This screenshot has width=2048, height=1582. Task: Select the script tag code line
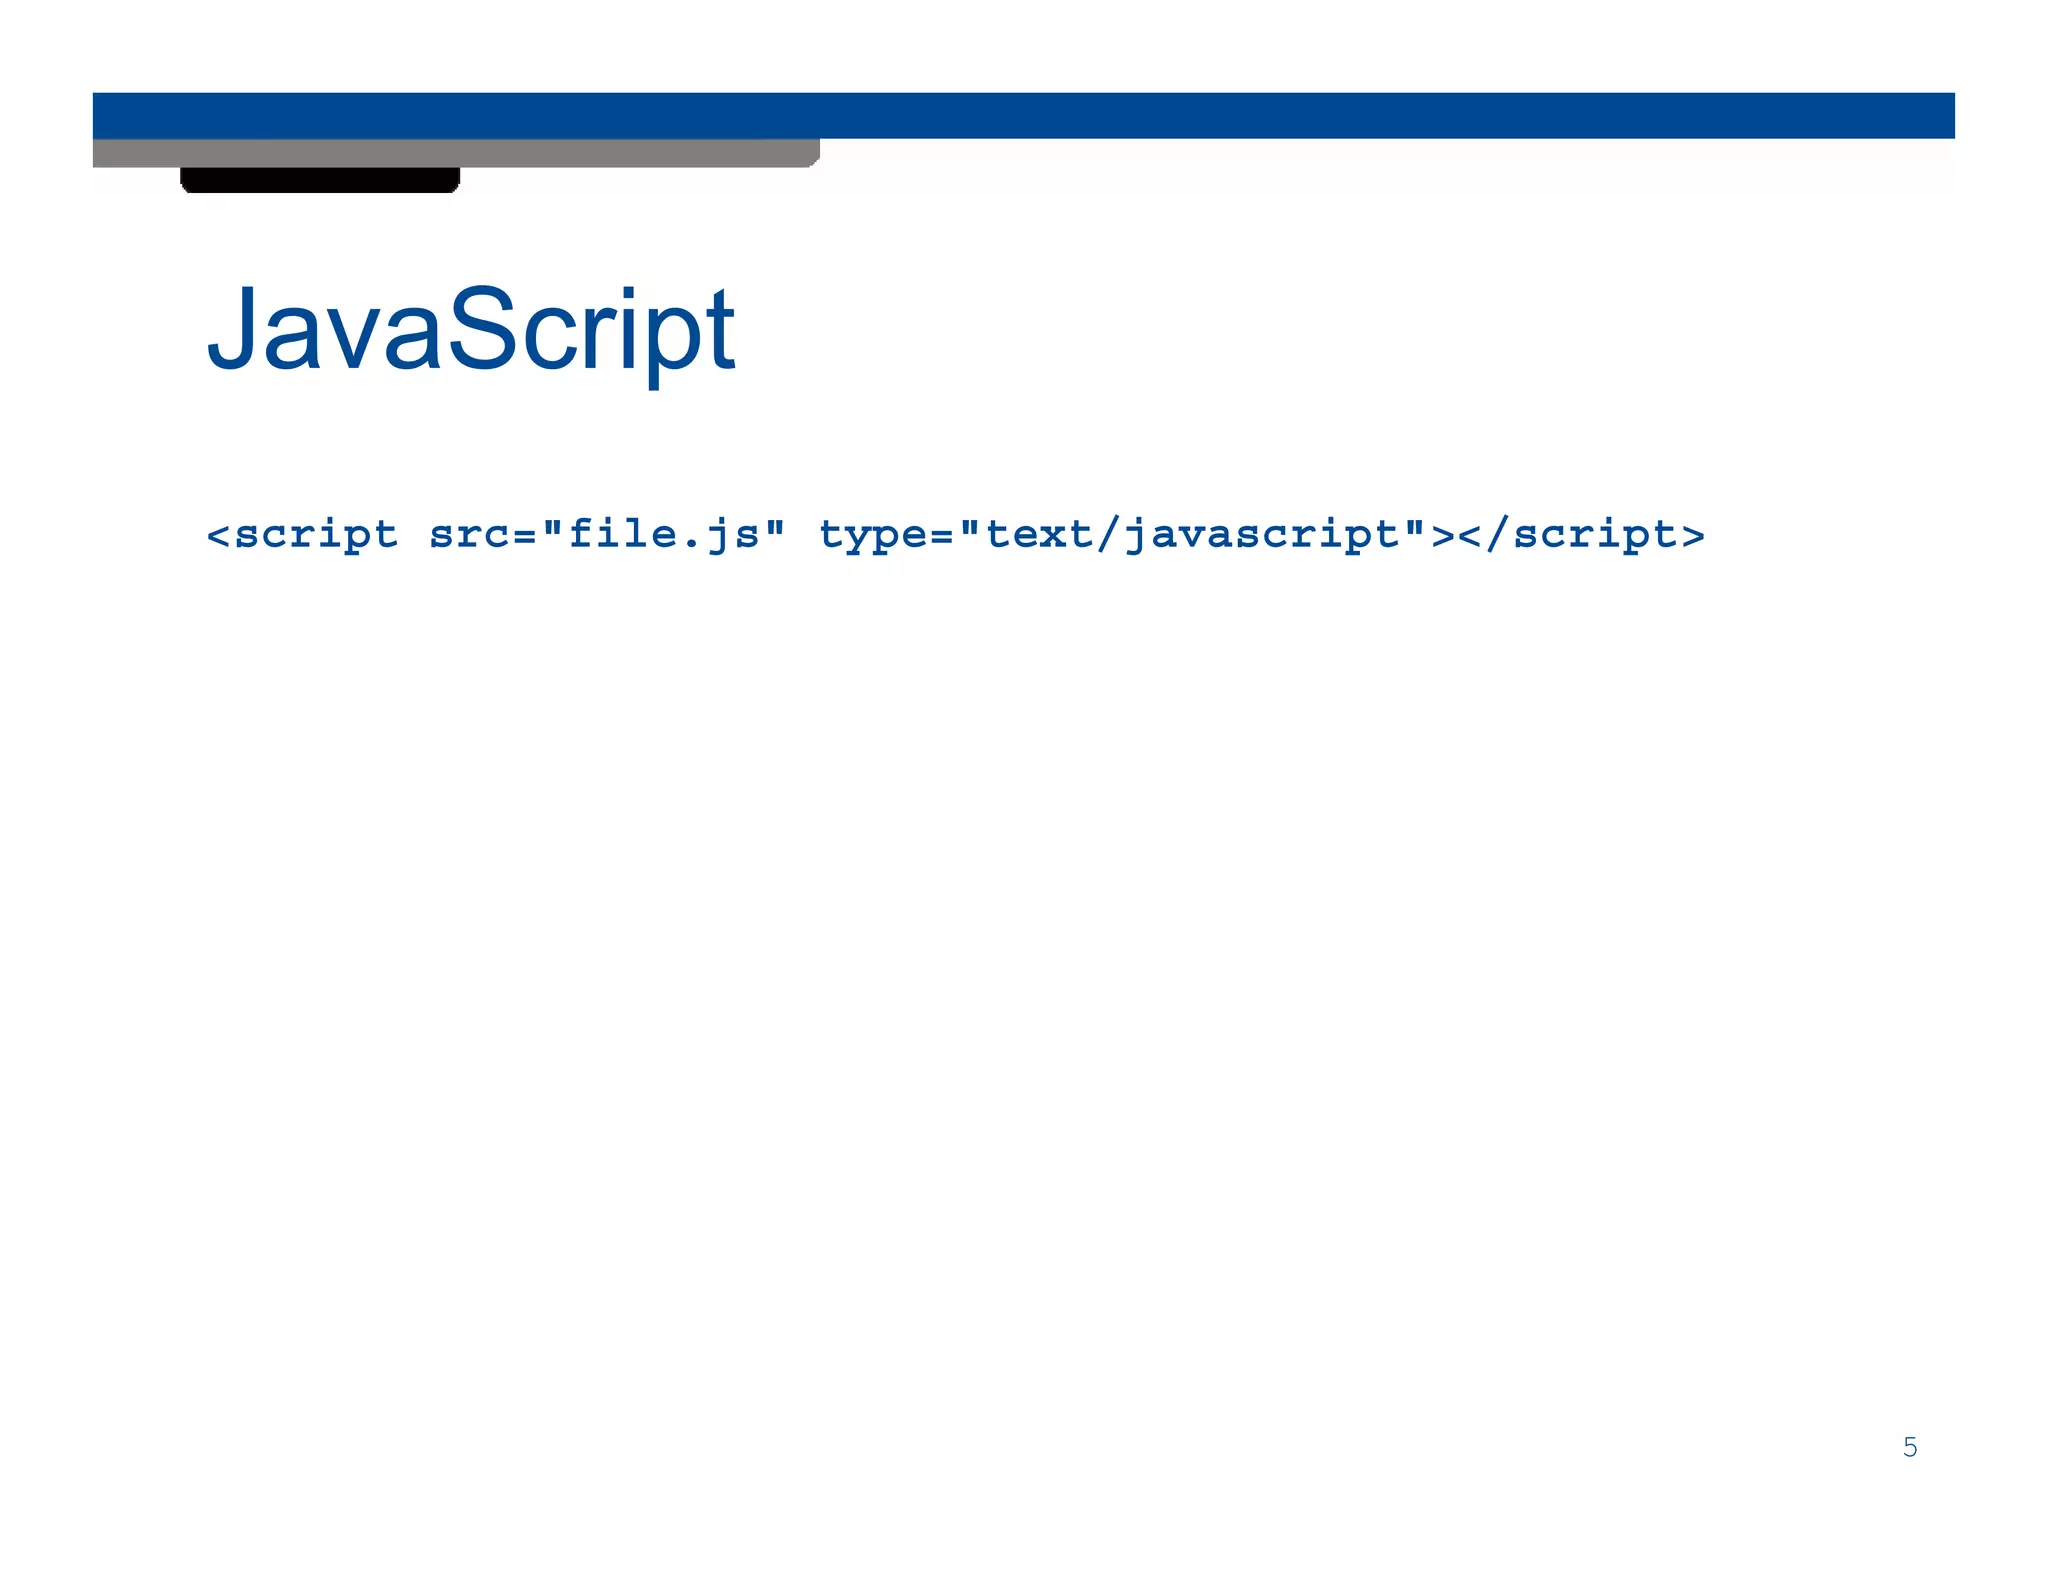pyautogui.click(x=955, y=535)
